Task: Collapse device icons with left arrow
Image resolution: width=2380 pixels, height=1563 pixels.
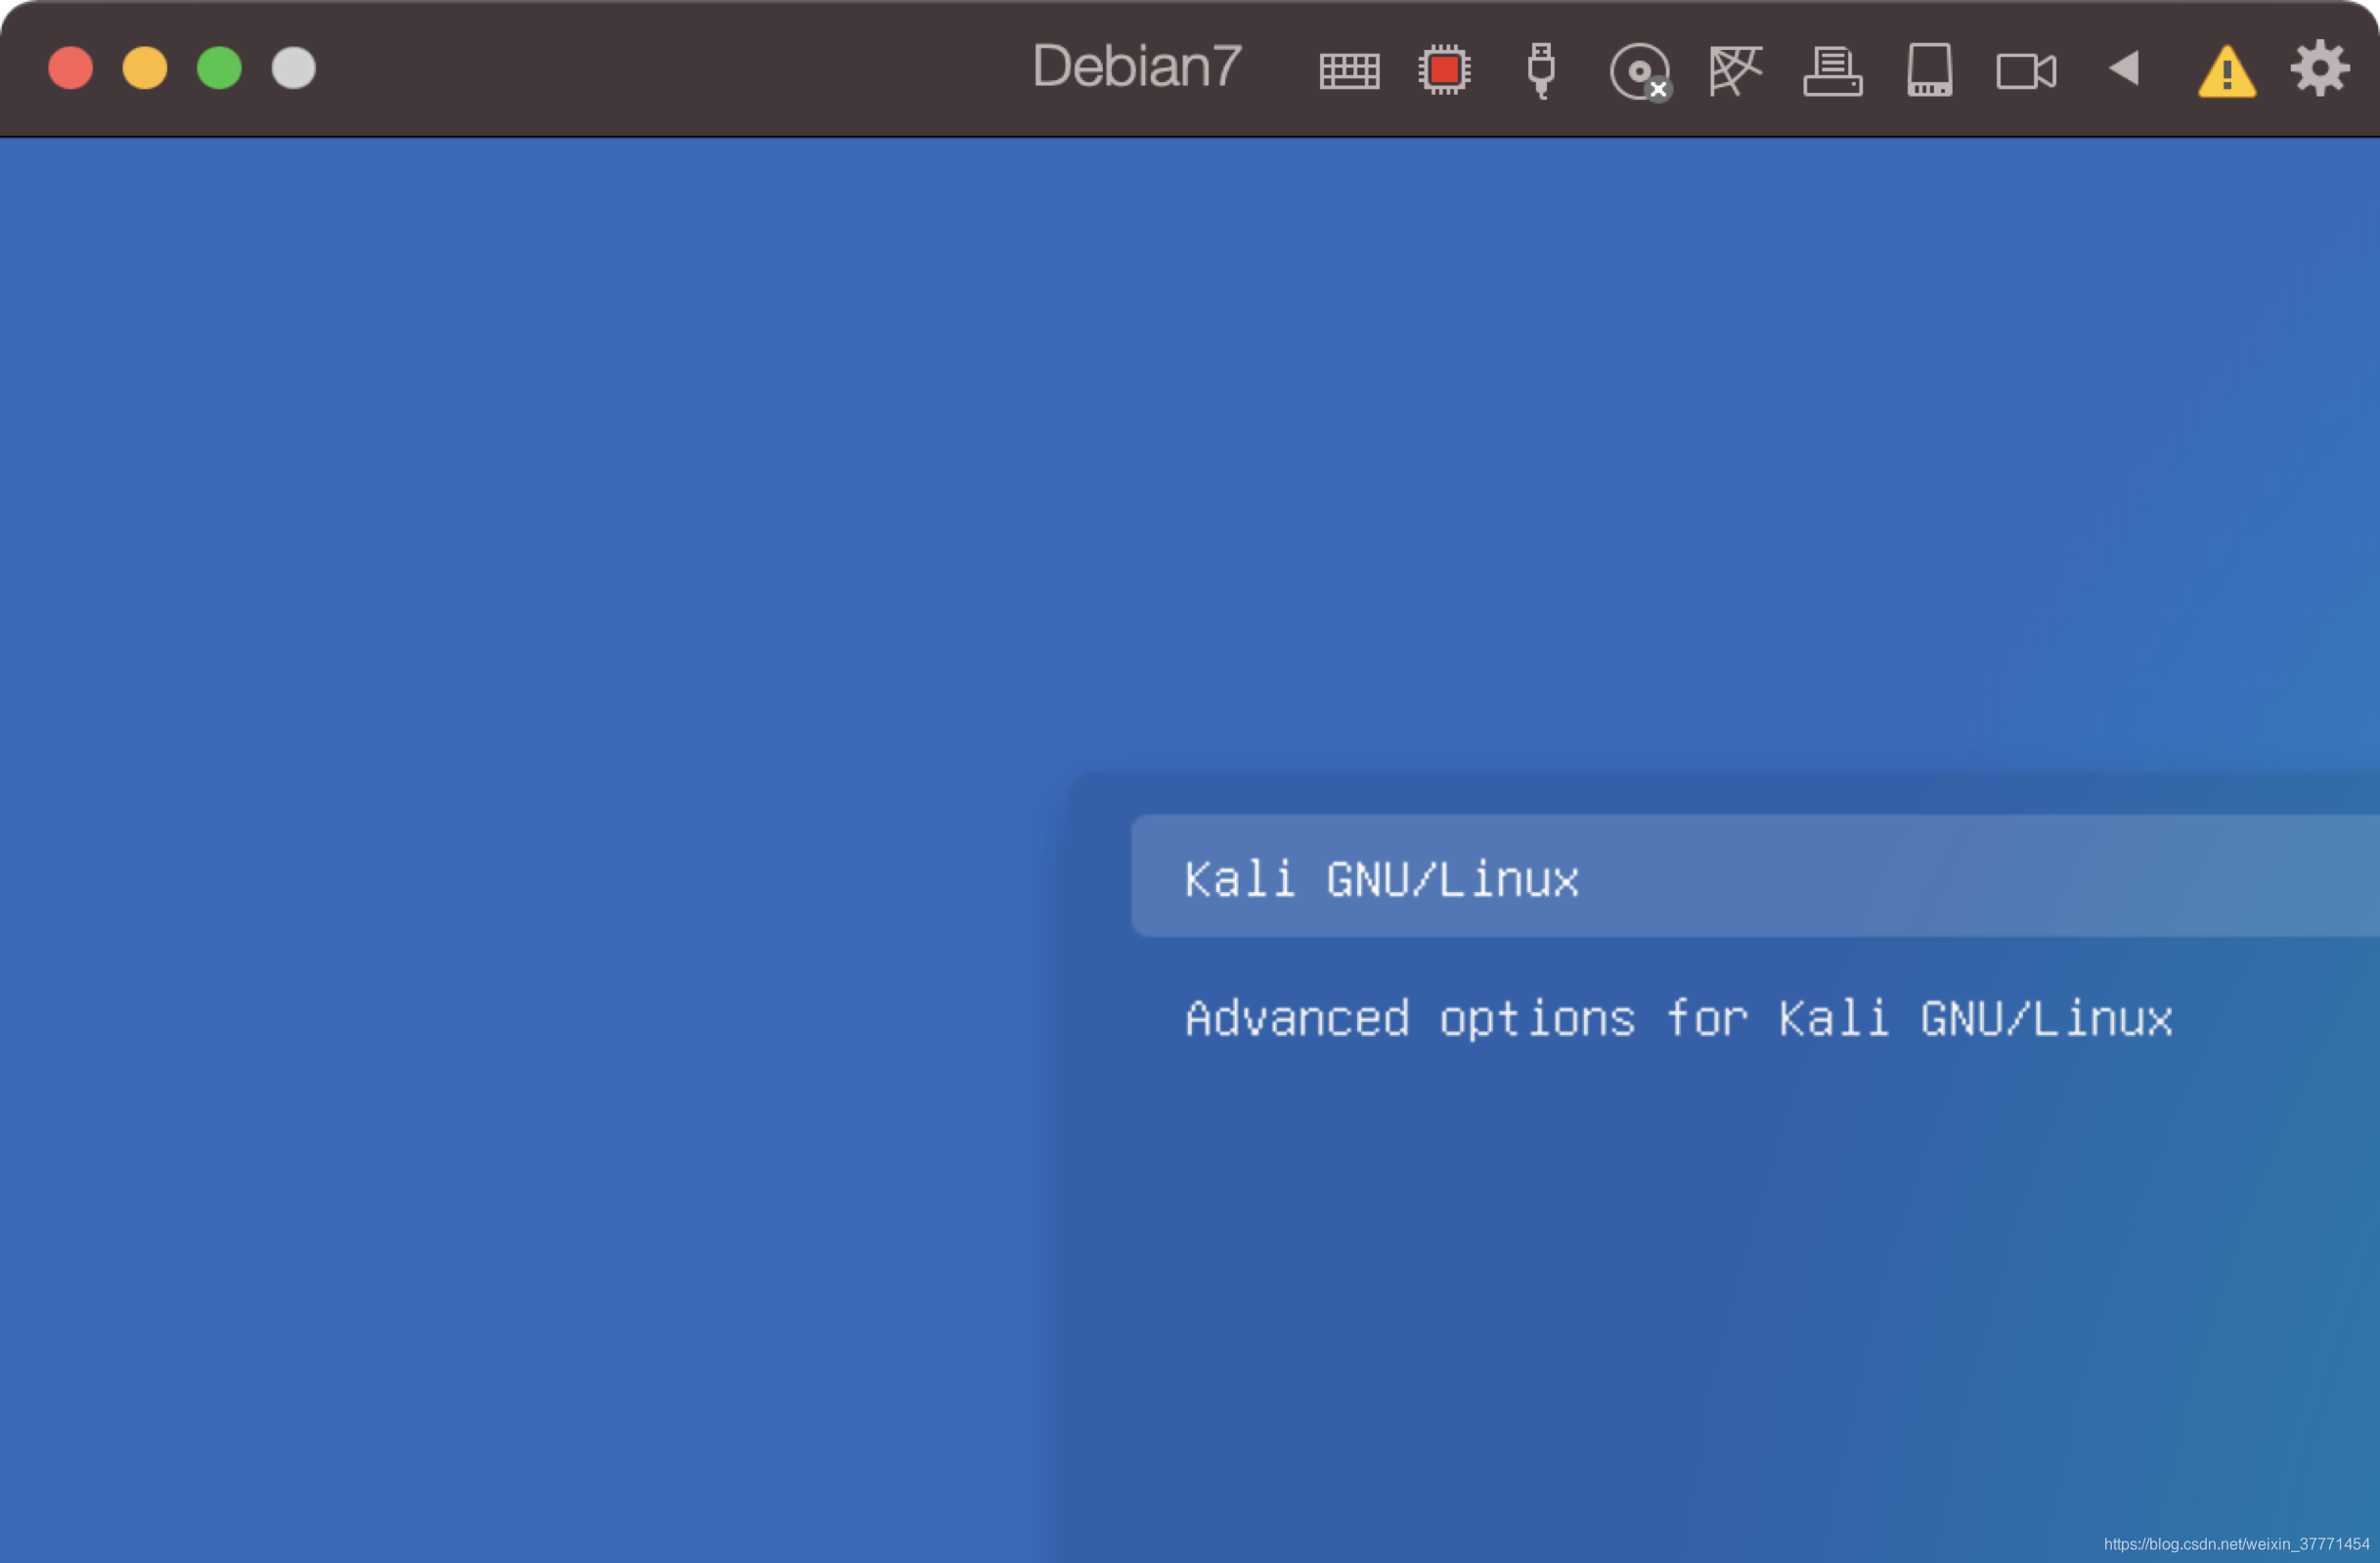Action: point(2124,68)
